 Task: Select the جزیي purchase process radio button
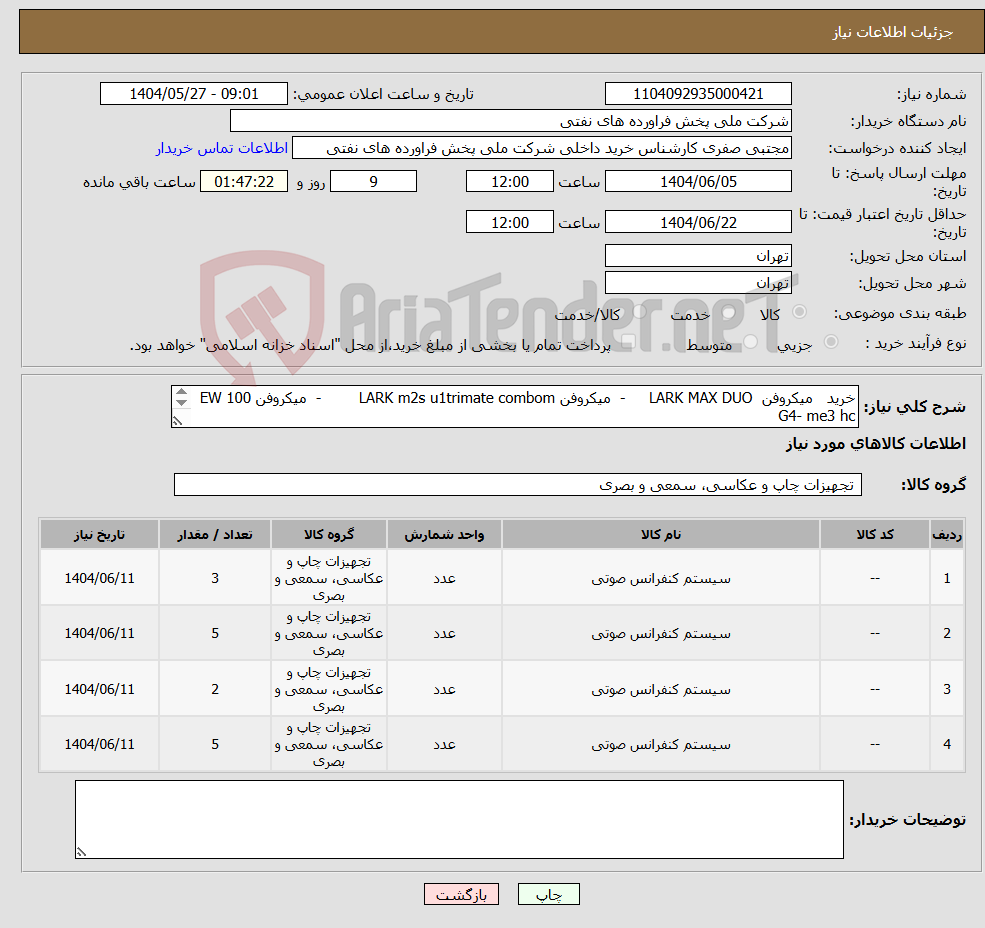click(831, 341)
